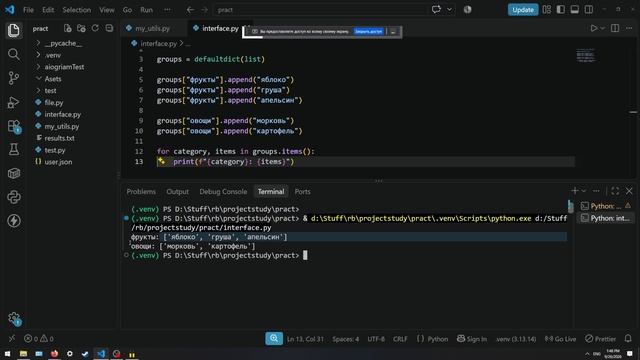Run the Python file with play icon
This screenshot has width=640, height=360.
[593, 28]
